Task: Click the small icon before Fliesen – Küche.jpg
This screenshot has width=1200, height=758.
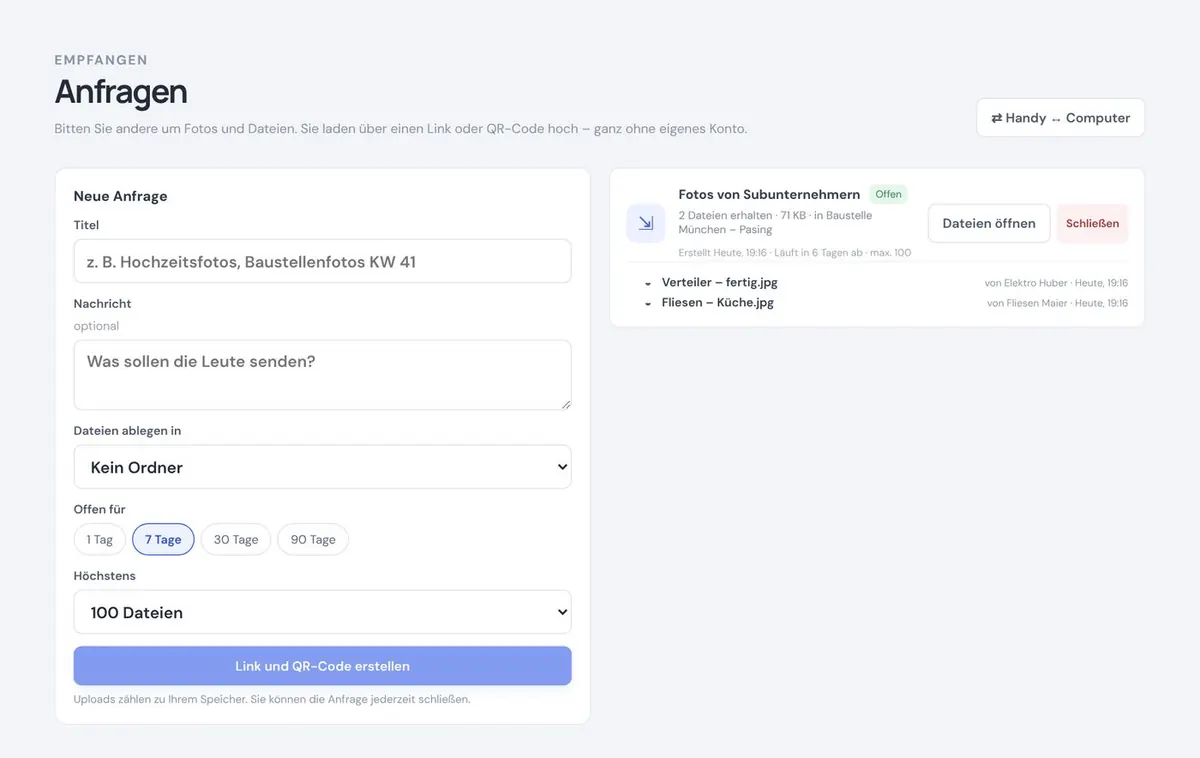Action: tap(649, 303)
